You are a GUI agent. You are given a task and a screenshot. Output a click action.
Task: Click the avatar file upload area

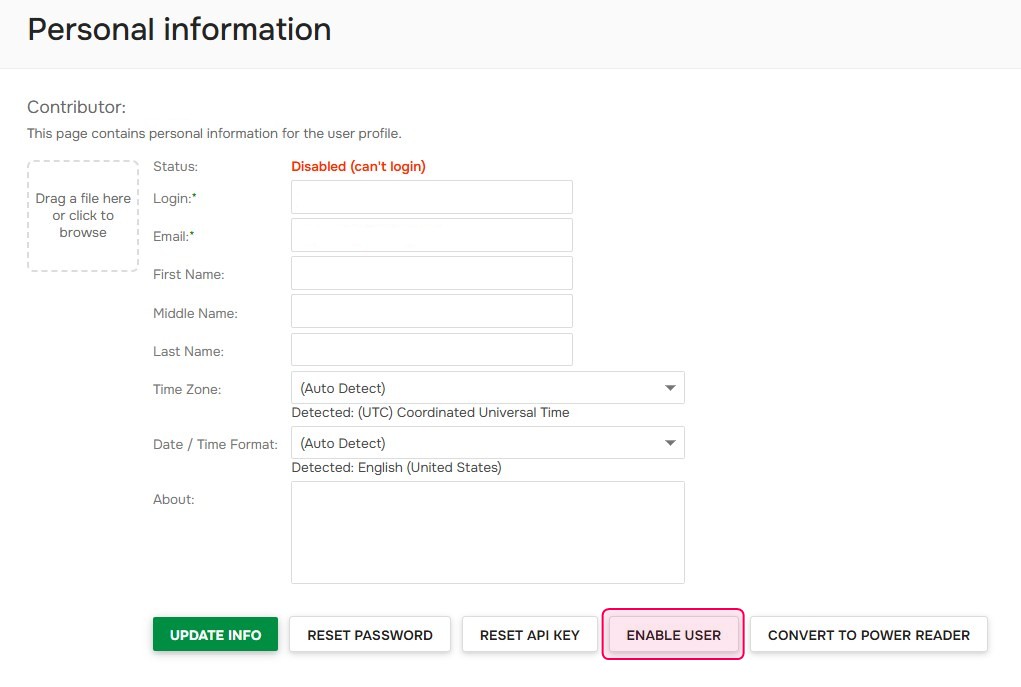point(82,215)
